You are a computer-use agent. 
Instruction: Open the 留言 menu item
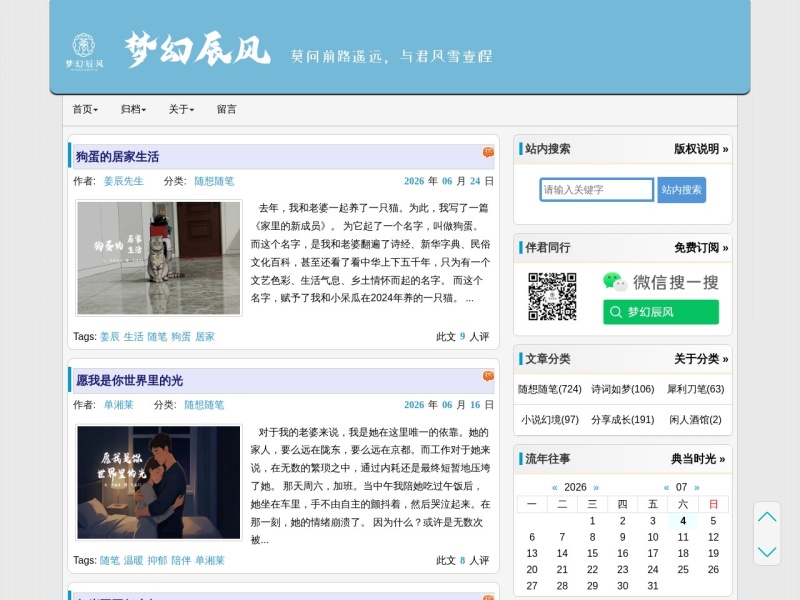[x=227, y=109]
